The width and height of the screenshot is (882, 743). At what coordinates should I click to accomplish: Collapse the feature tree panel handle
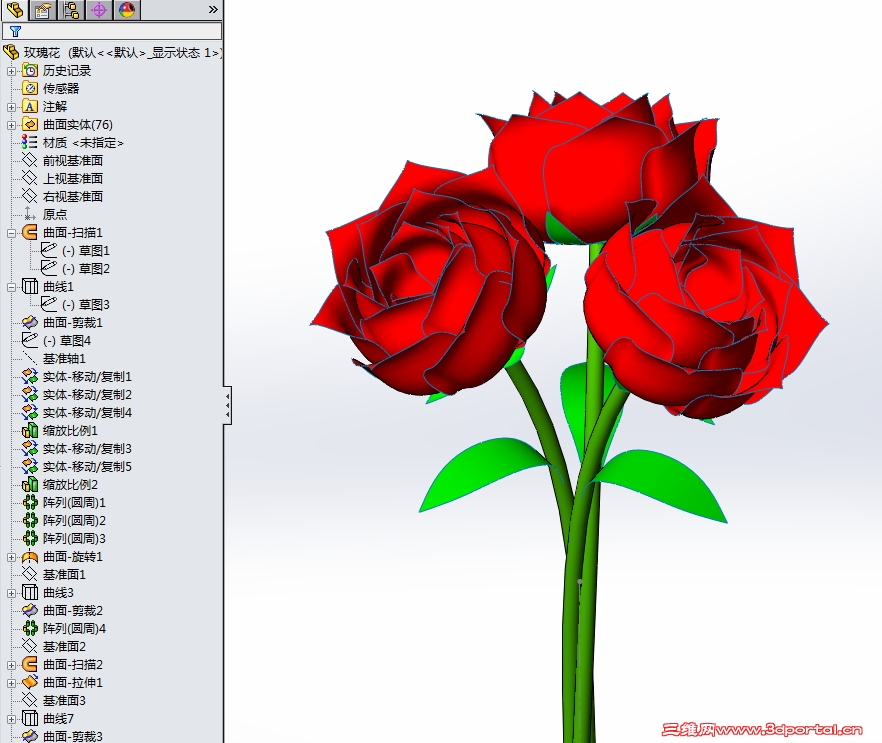click(227, 405)
